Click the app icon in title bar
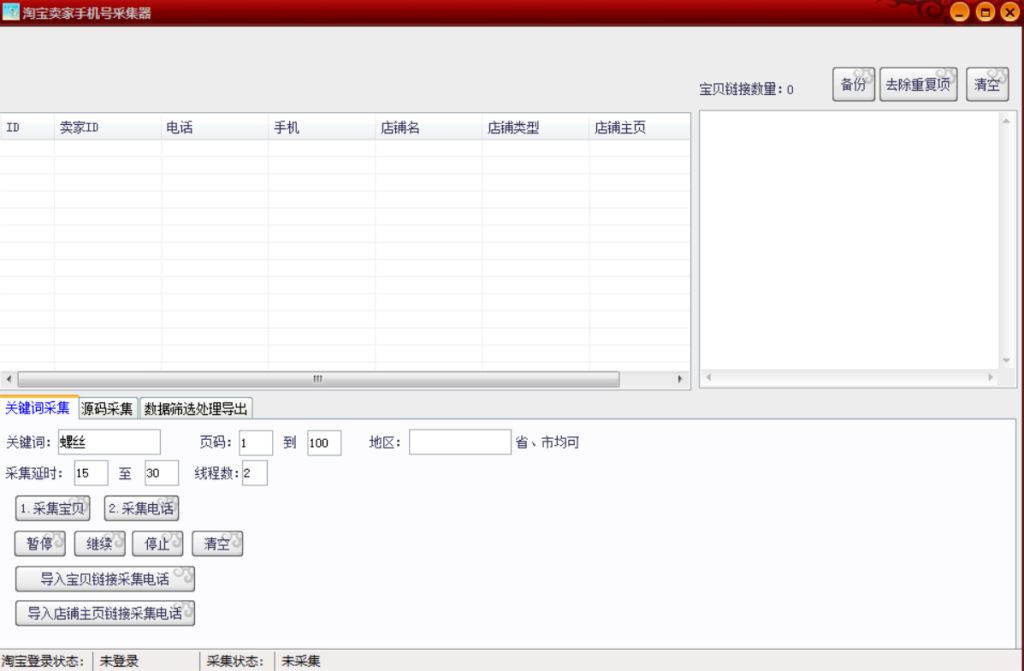The height and width of the screenshot is (671, 1024). pyautogui.click(x=10, y=12)
